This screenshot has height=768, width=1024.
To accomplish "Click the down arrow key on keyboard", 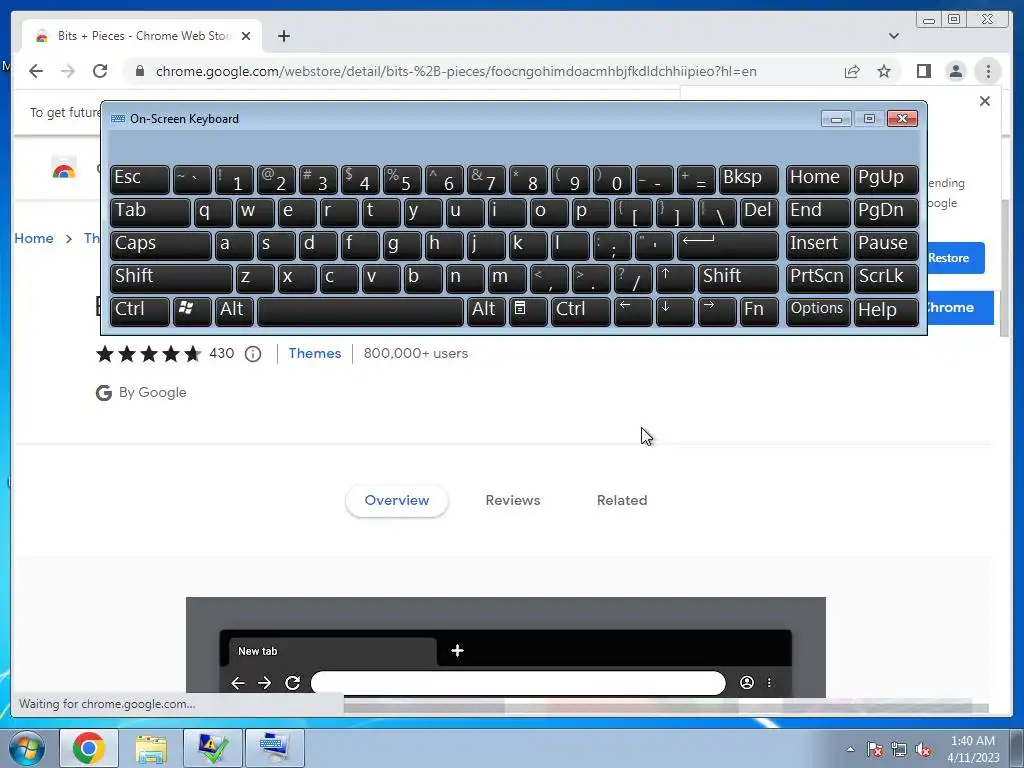I will (x=675, y=311).
